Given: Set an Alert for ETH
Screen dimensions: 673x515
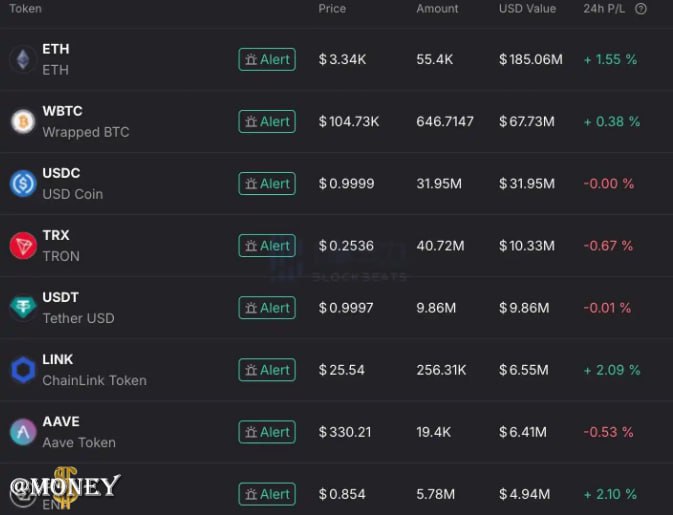Looking at the screenshot, I should pos(267,59).
